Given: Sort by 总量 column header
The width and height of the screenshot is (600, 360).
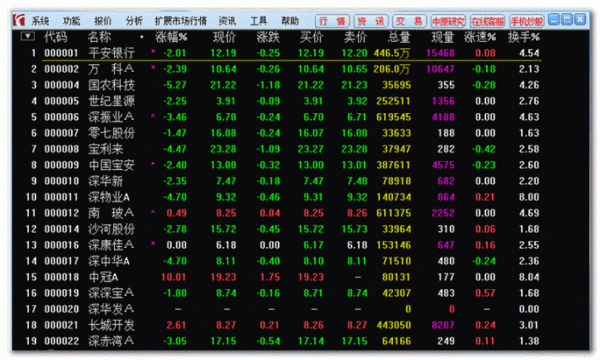Looking at the screenshot, I should pyautogui.click(x=399, y=37).
